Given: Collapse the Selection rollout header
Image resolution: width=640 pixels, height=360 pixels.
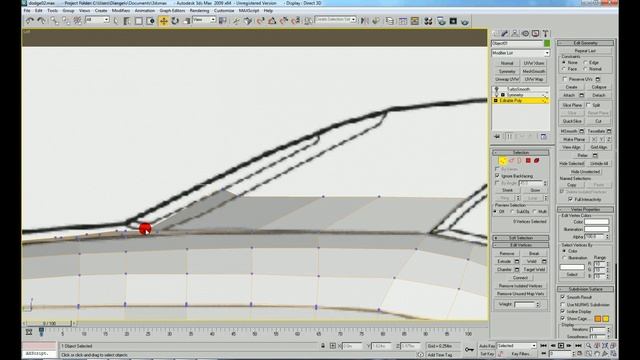Looking at the screenshot, I should tap(520, 153).
